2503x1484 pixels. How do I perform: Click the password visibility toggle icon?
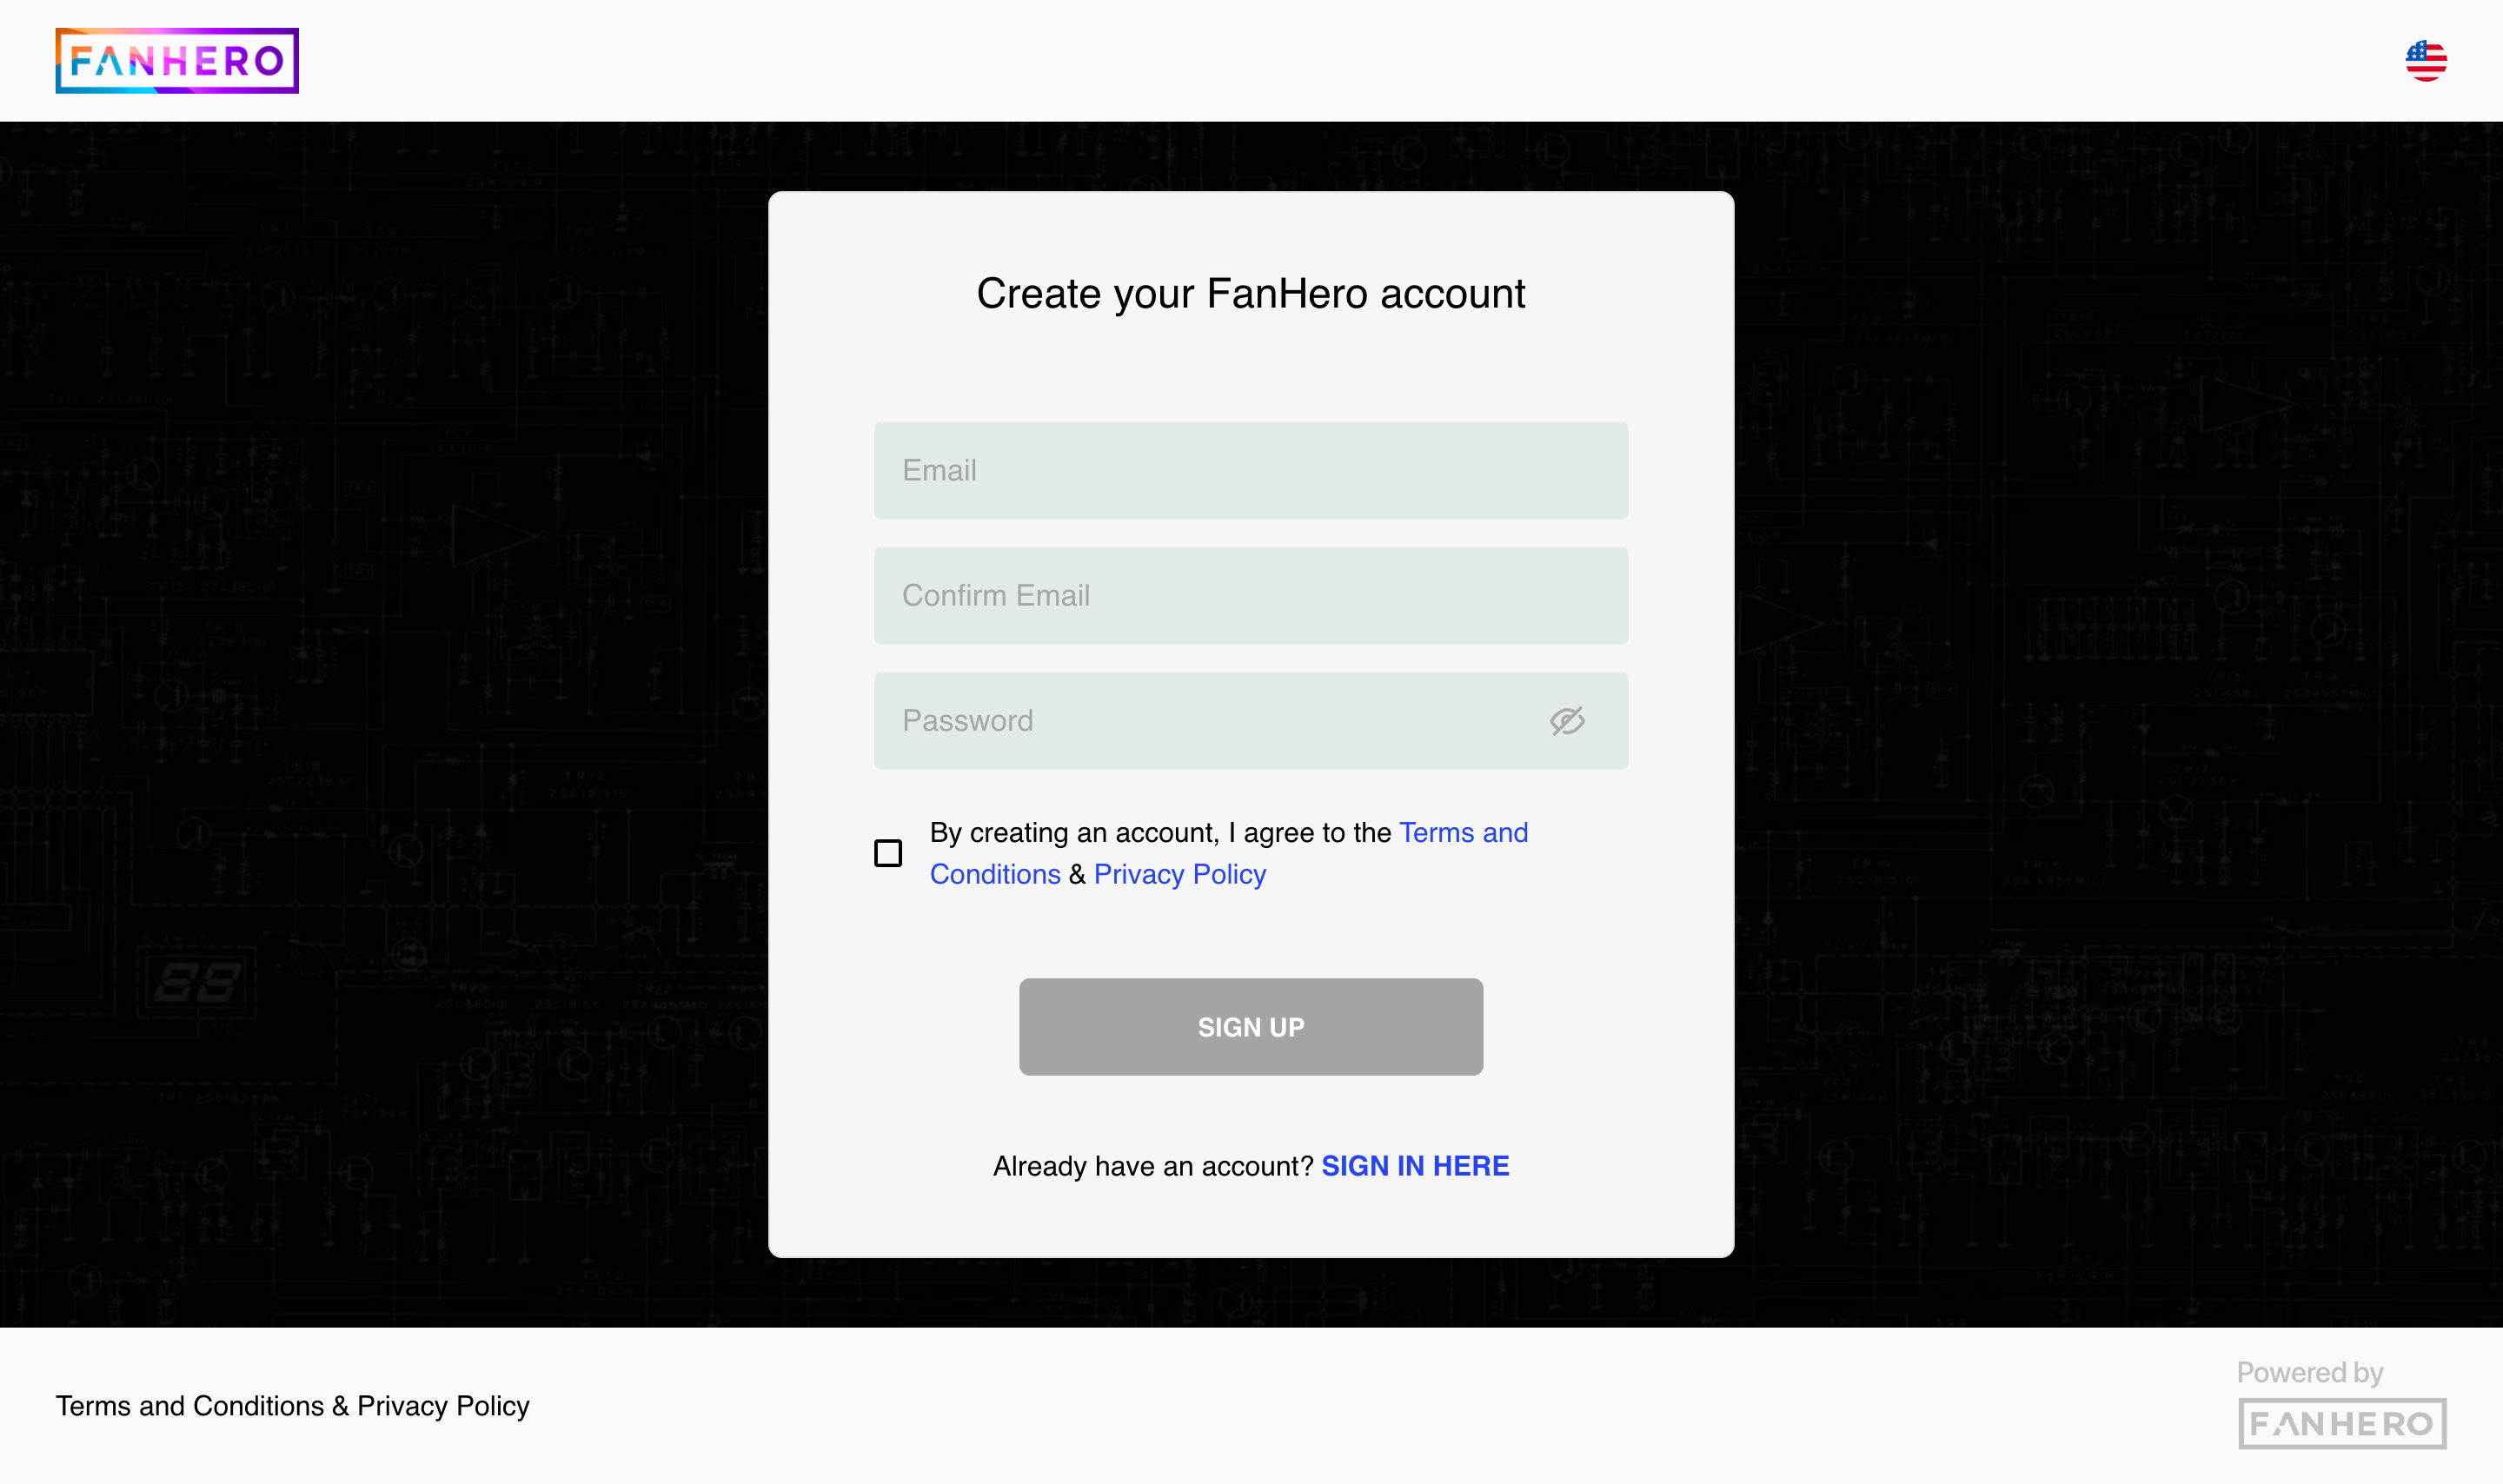1565,721
